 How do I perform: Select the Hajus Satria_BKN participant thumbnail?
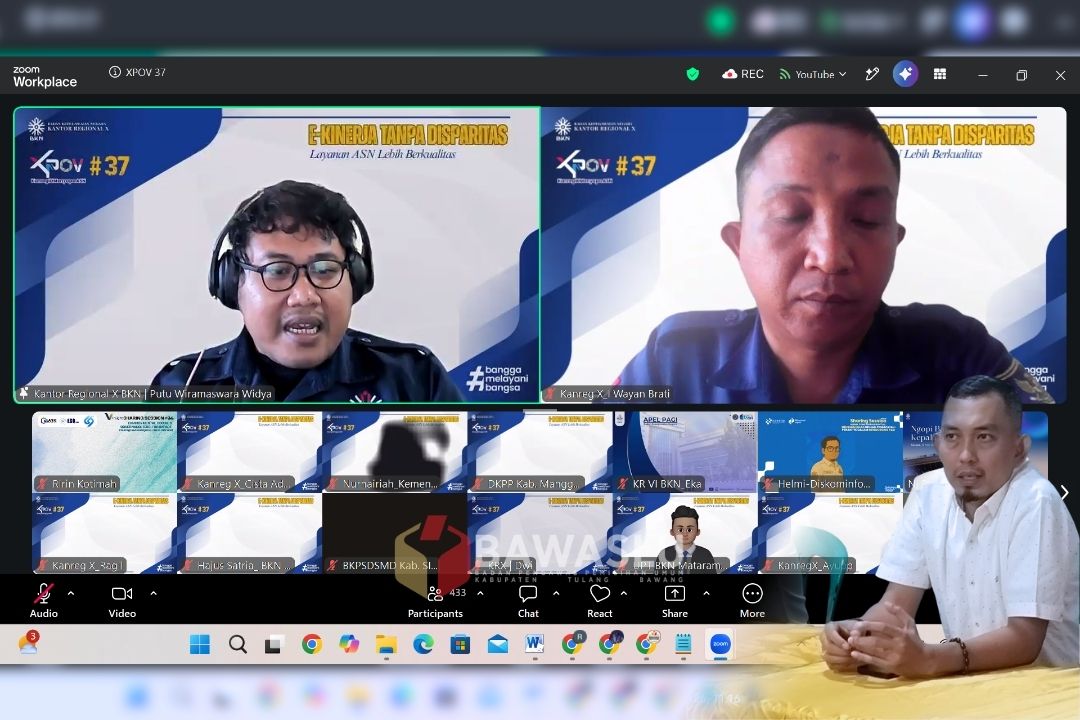pos(249,533)
